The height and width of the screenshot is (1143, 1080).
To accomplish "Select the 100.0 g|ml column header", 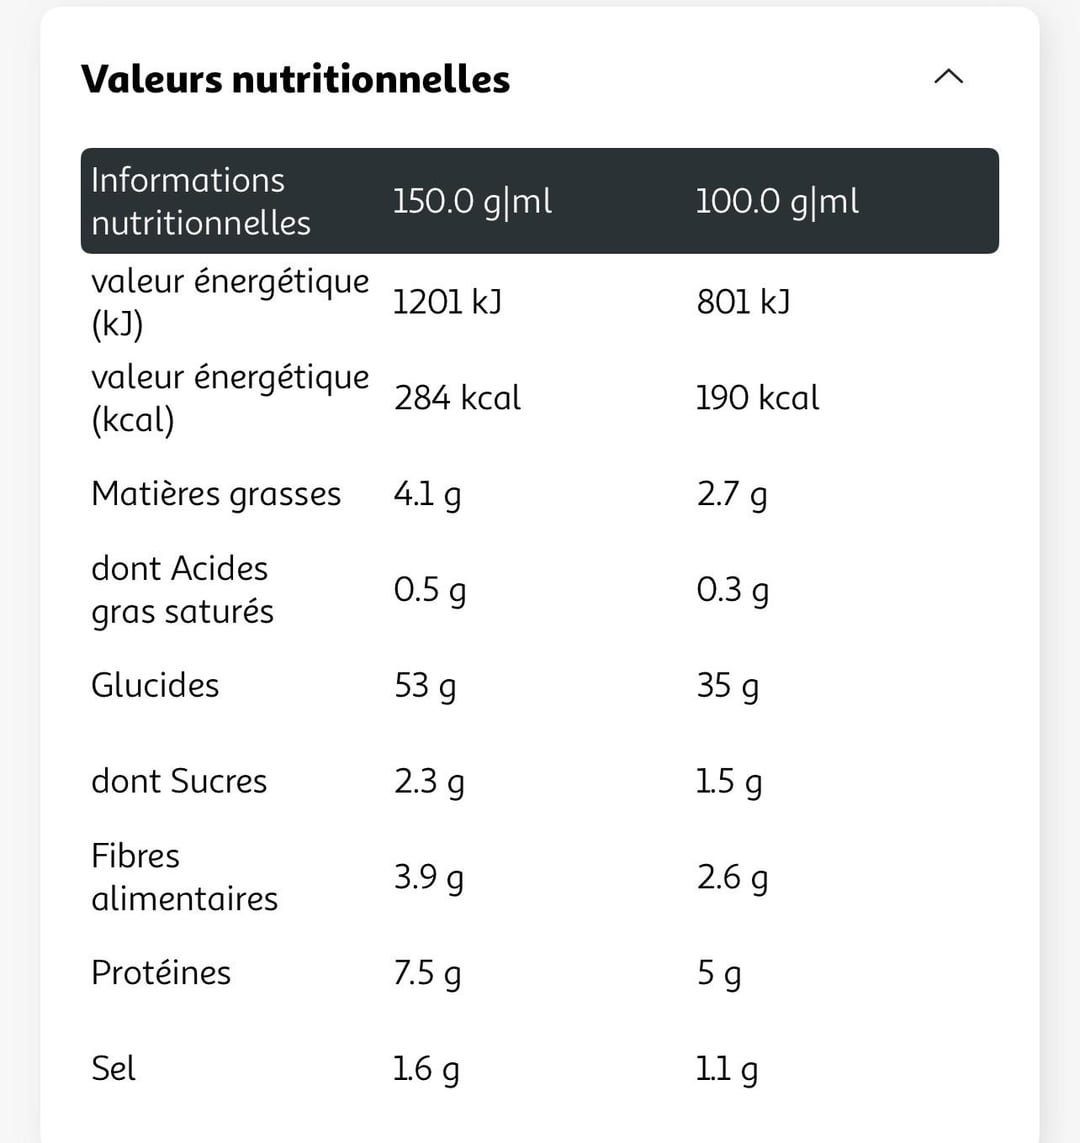I will 777,201.
